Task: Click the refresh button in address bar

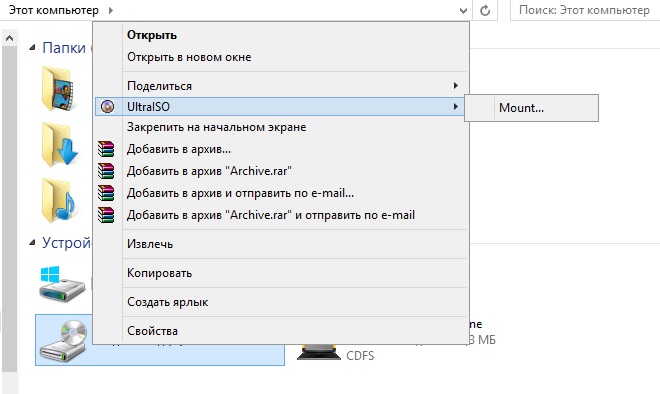Action: (485, 10)
